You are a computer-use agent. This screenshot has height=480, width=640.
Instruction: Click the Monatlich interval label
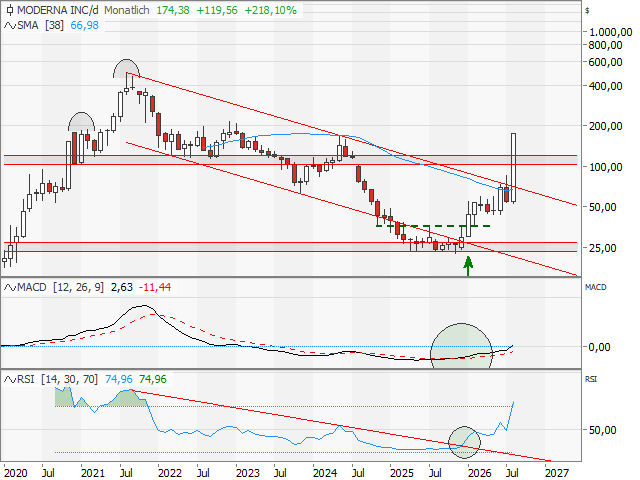click(127, 10)
